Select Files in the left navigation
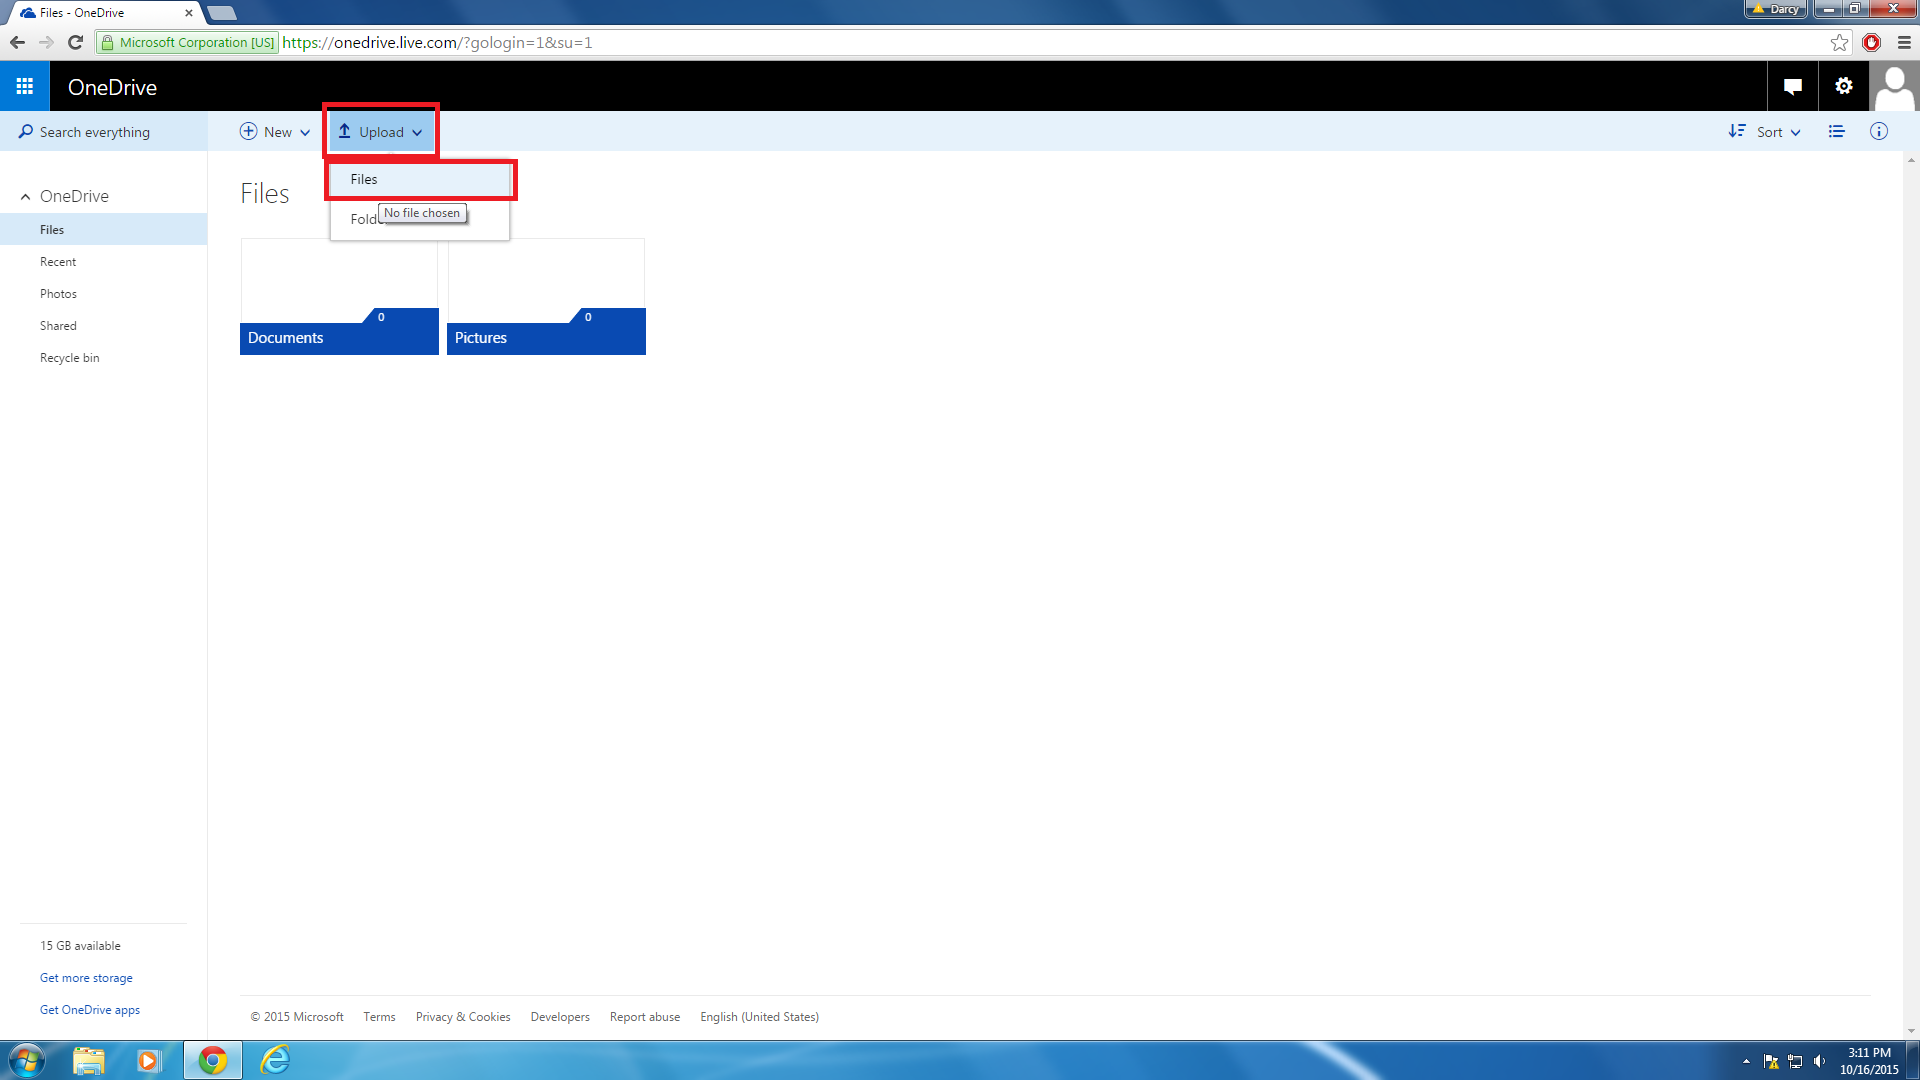1920x1080 pixels. tap(104, 230)
